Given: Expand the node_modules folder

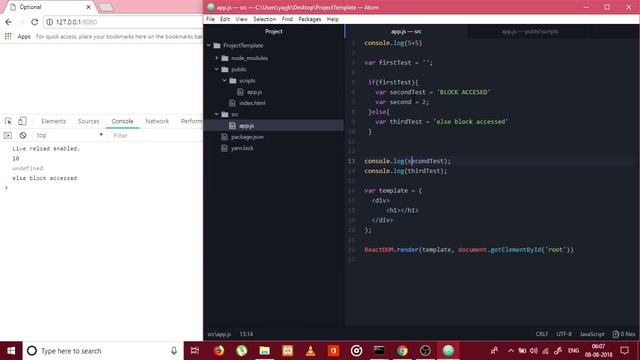Looking at the screenshot, I should 217,58.
